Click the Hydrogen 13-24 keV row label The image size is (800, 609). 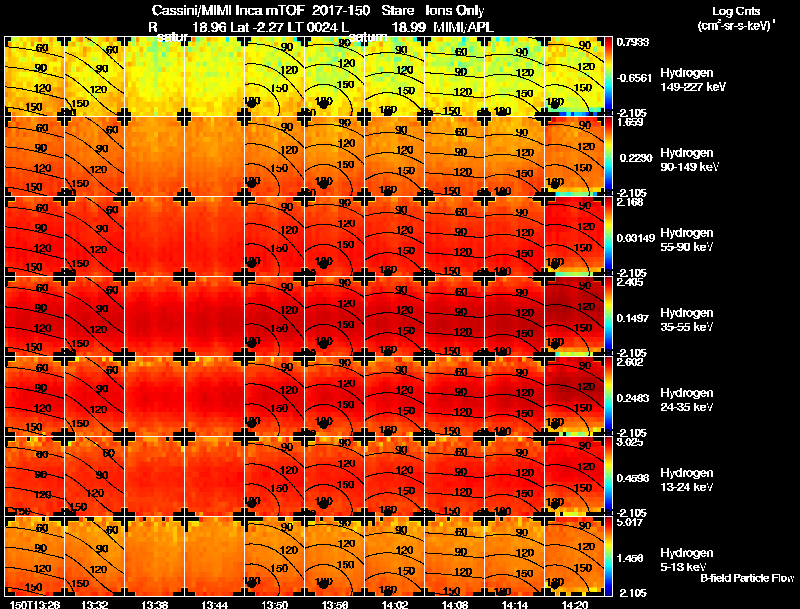pos(687,480)
